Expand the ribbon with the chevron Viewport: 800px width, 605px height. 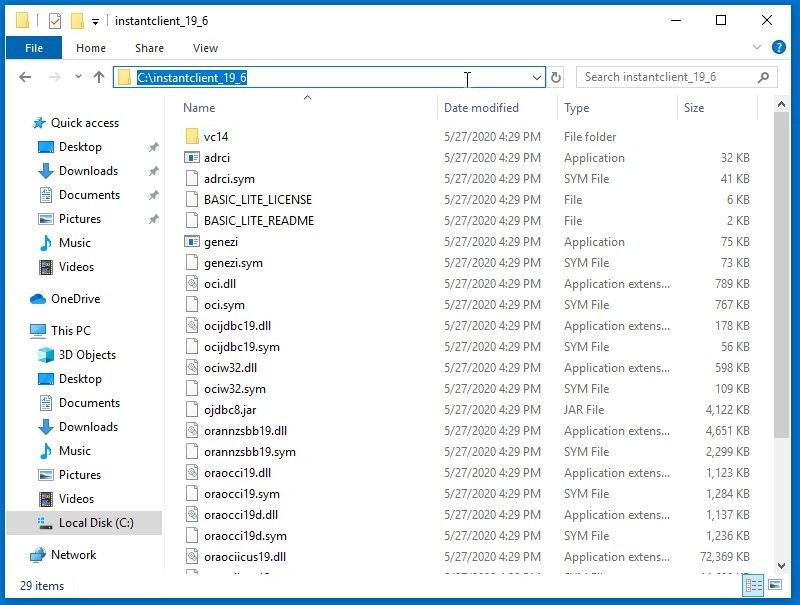tap(757, 47)
